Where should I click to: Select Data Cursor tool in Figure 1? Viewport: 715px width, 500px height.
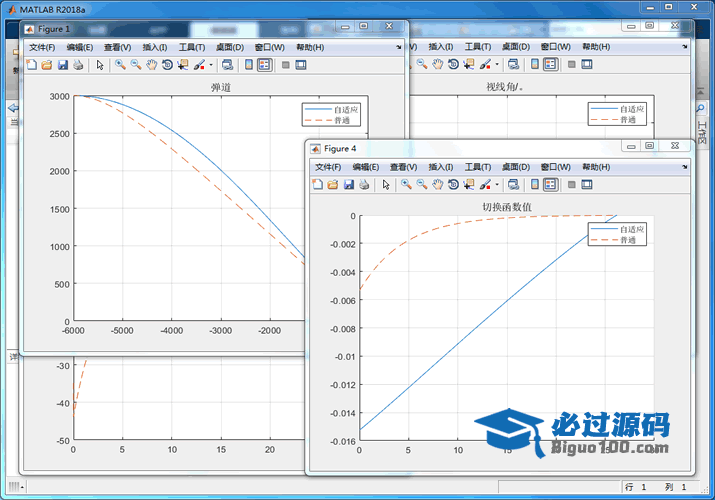[x=183, y=65]
